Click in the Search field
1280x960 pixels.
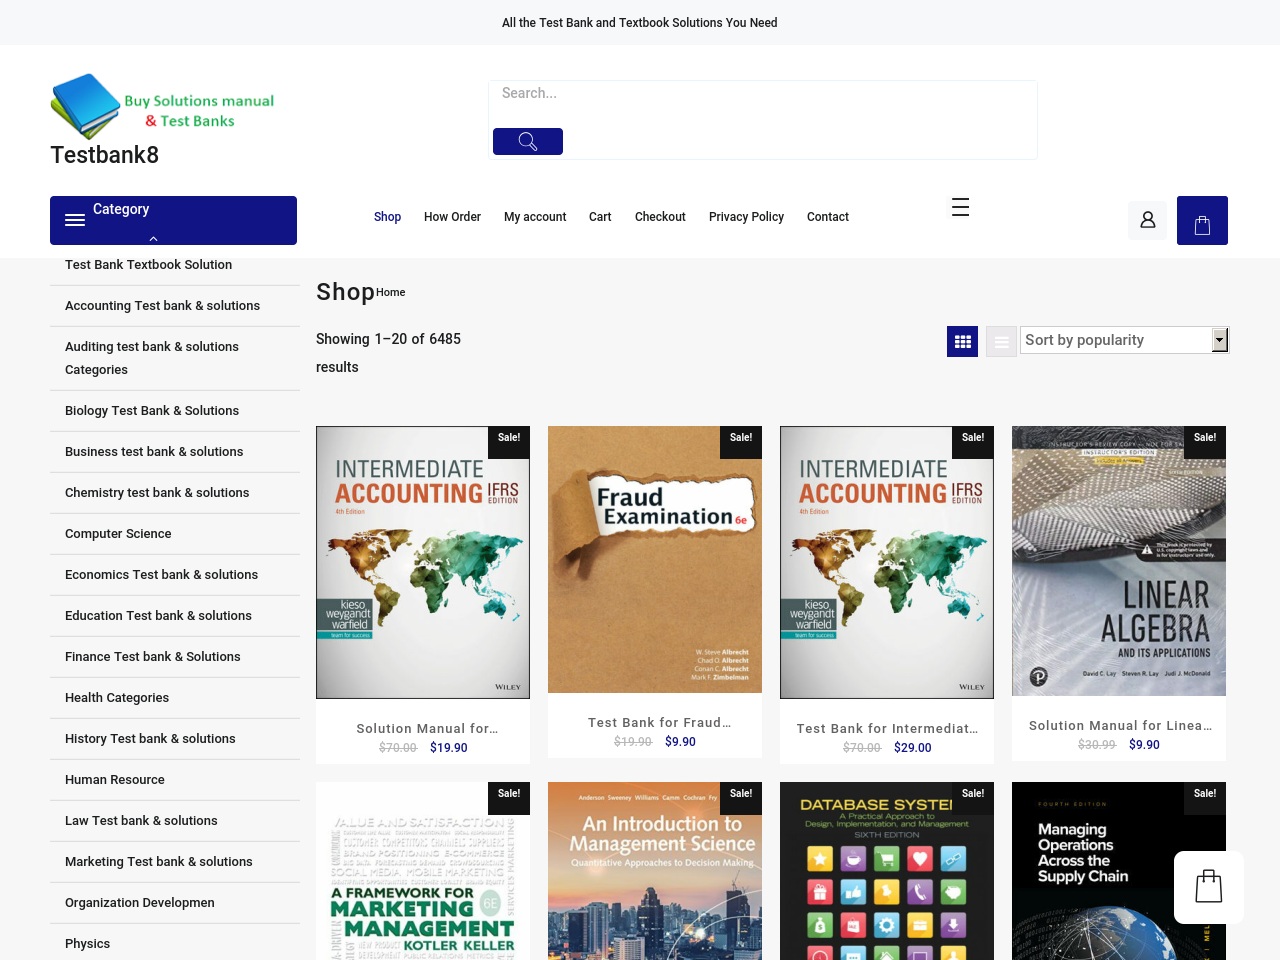pyautogui.click(x=763, y=93)
